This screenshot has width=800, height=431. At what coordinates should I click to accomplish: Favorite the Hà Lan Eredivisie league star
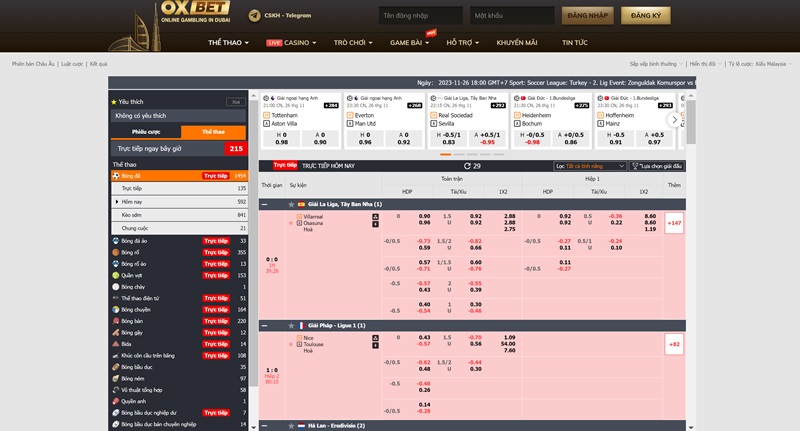tap(291, 426)
